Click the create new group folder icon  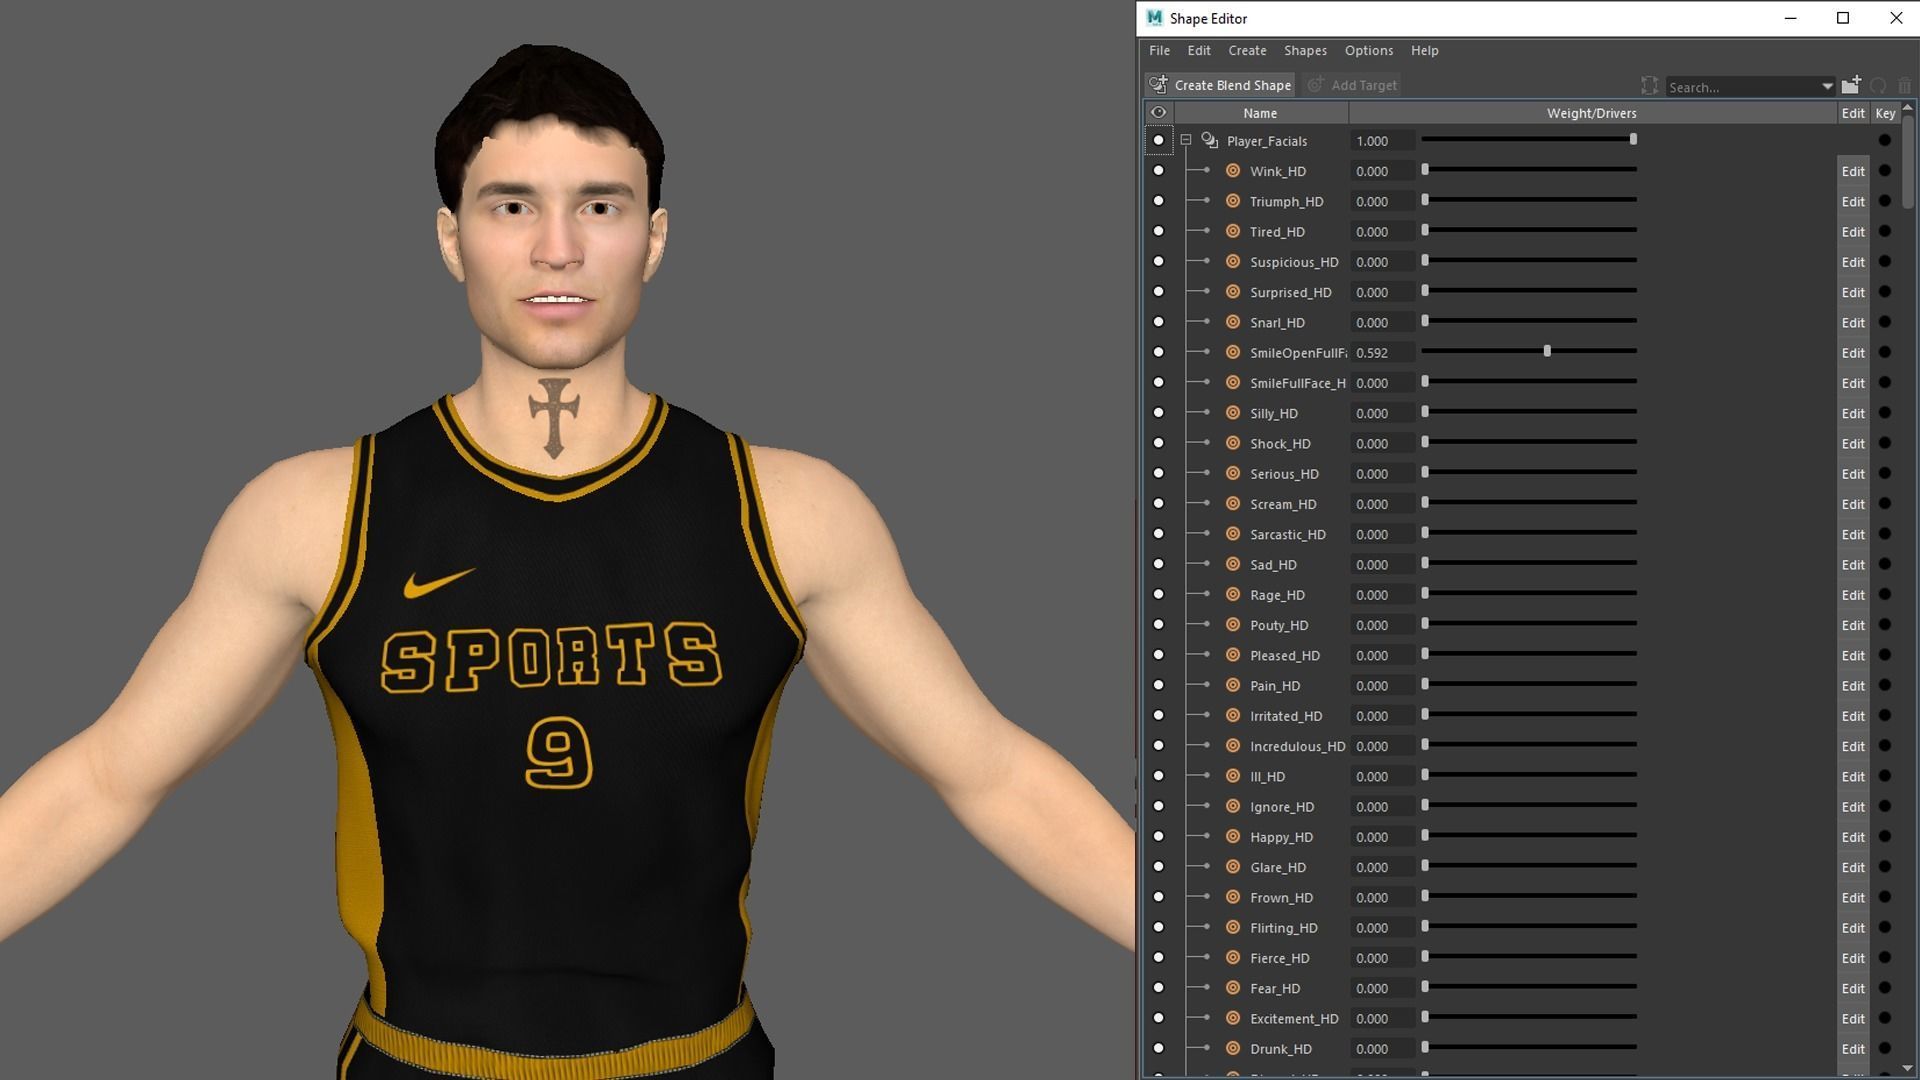[x=1851, y=85]
